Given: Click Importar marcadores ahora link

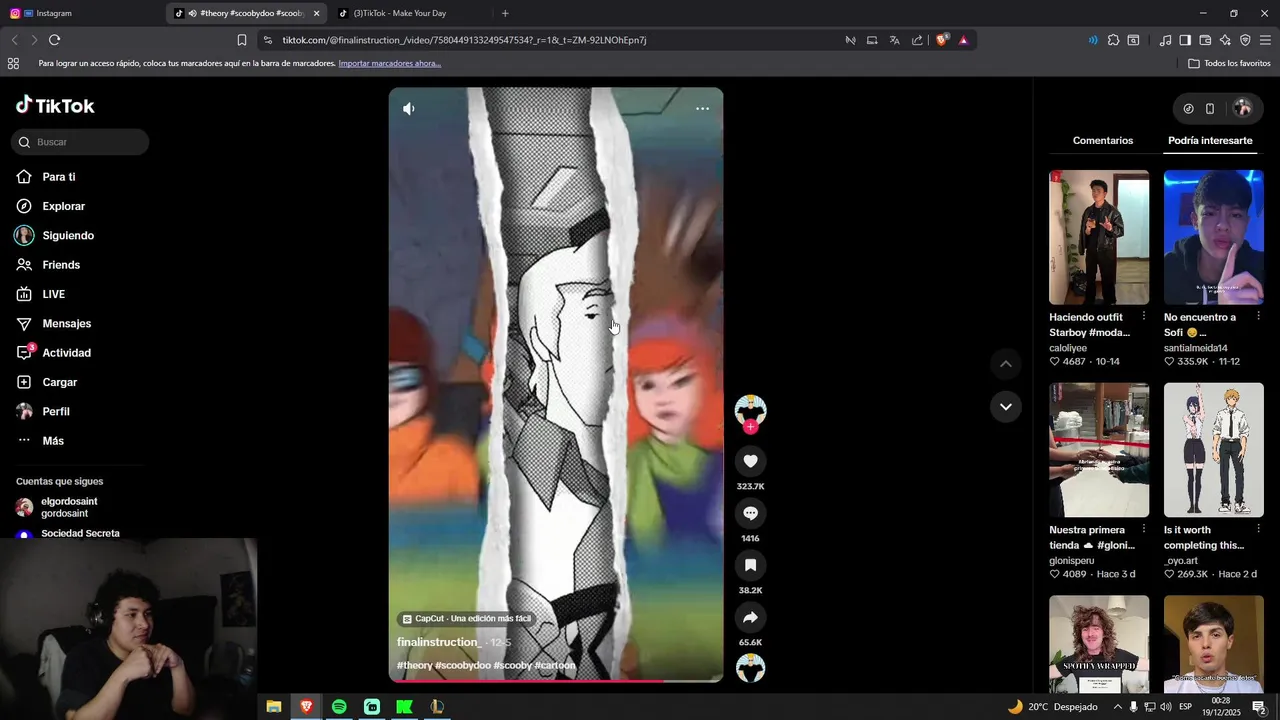Looking at the screenshot, I should (x=389, y=63).
